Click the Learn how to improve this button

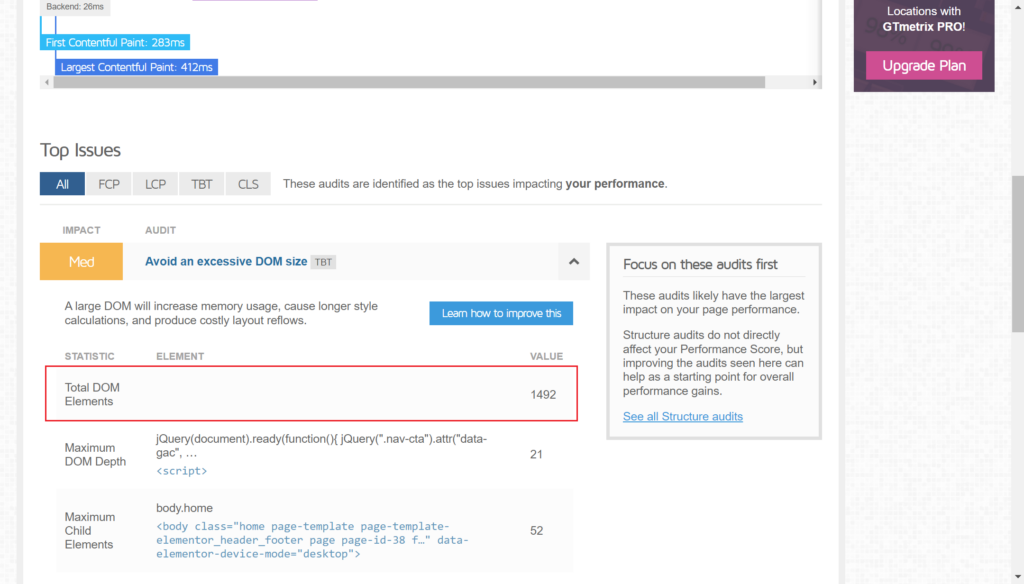pos(501,313)
